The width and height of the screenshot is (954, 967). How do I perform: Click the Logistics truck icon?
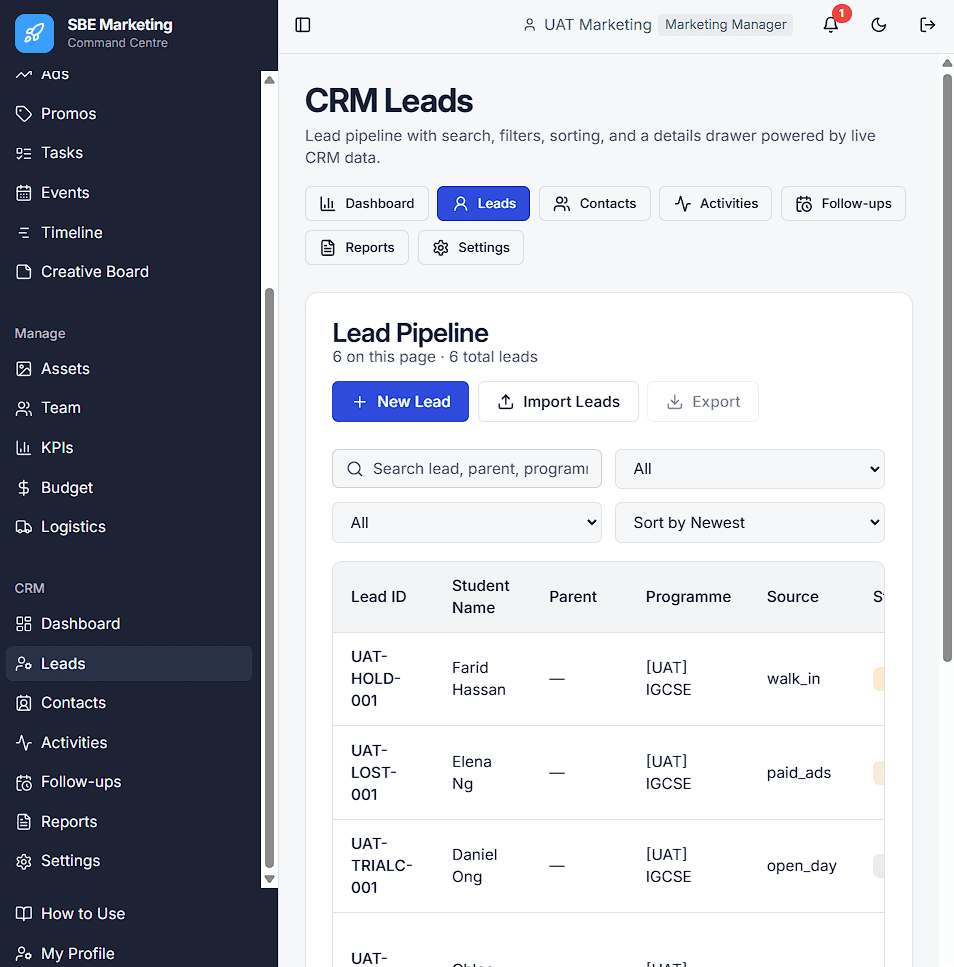tap(23, 527)
